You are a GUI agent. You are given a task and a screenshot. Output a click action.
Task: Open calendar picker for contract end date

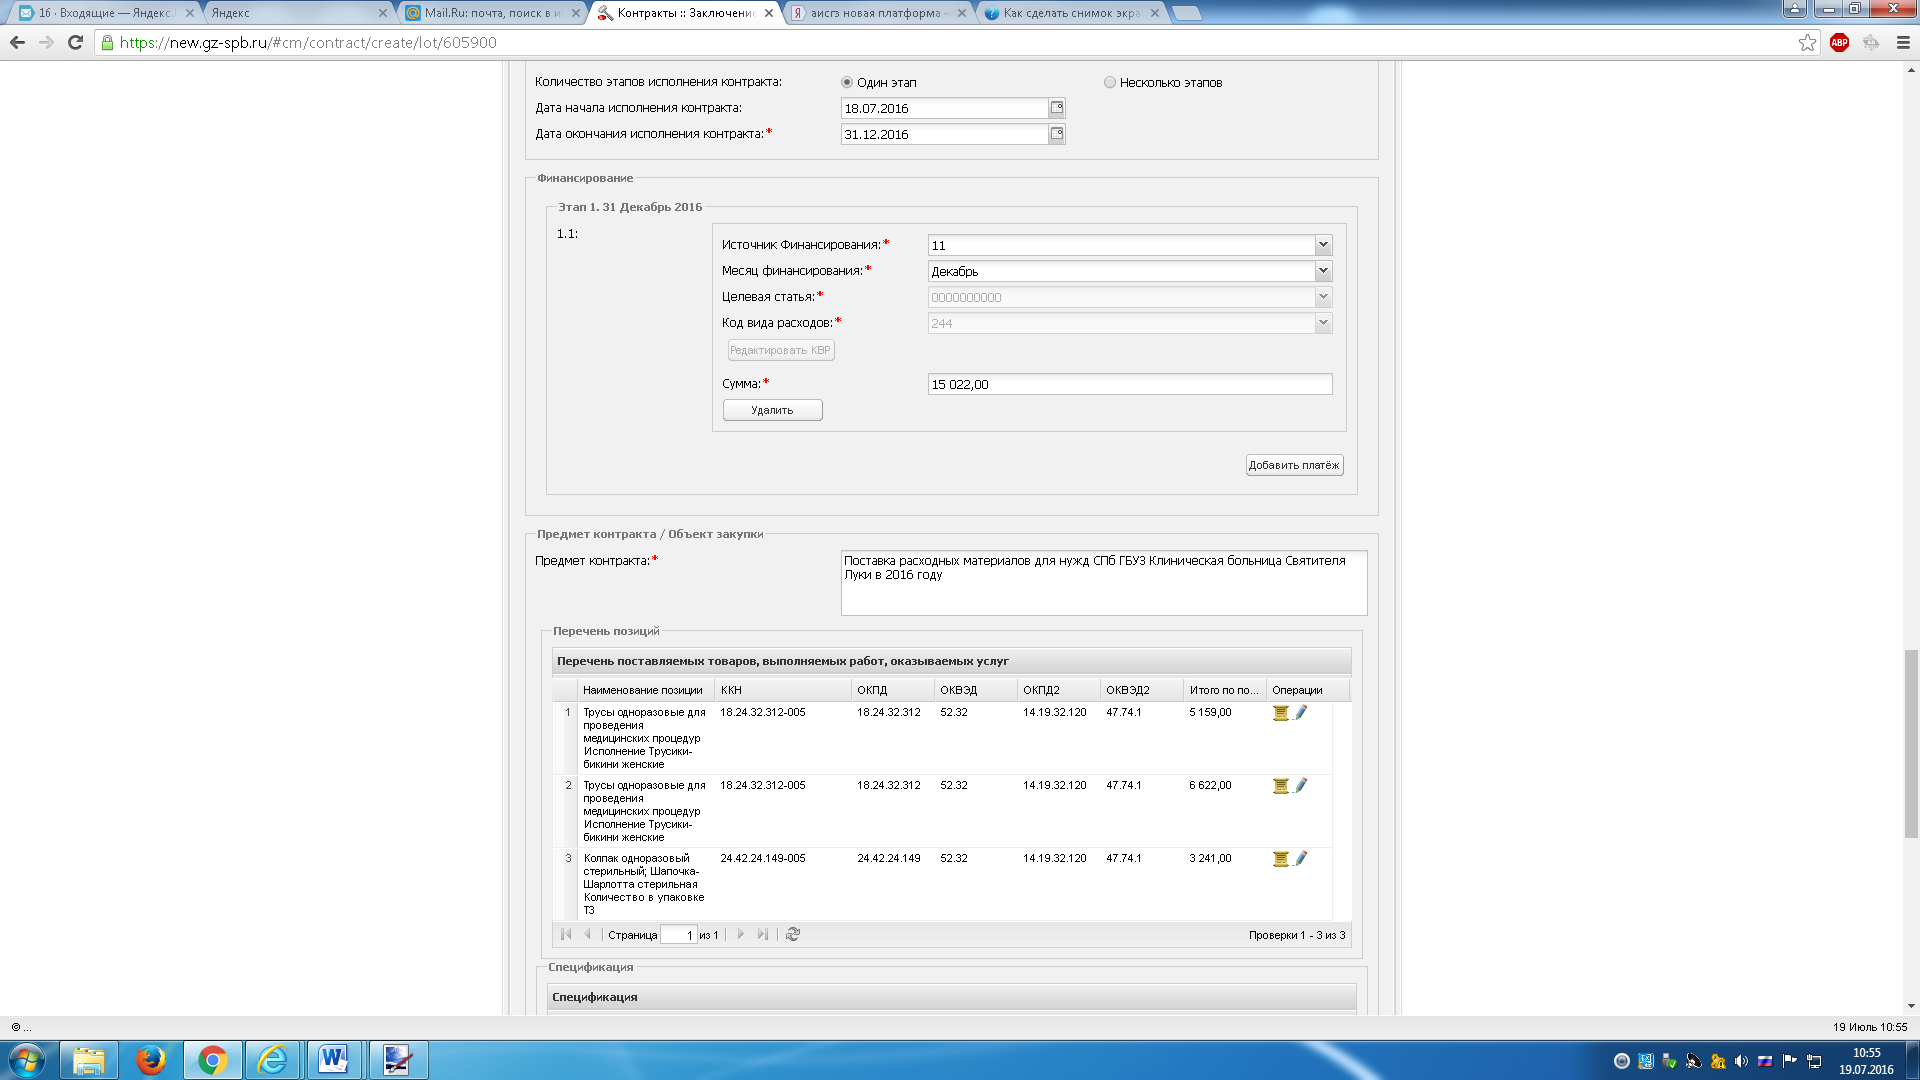tap(1057, 134)
